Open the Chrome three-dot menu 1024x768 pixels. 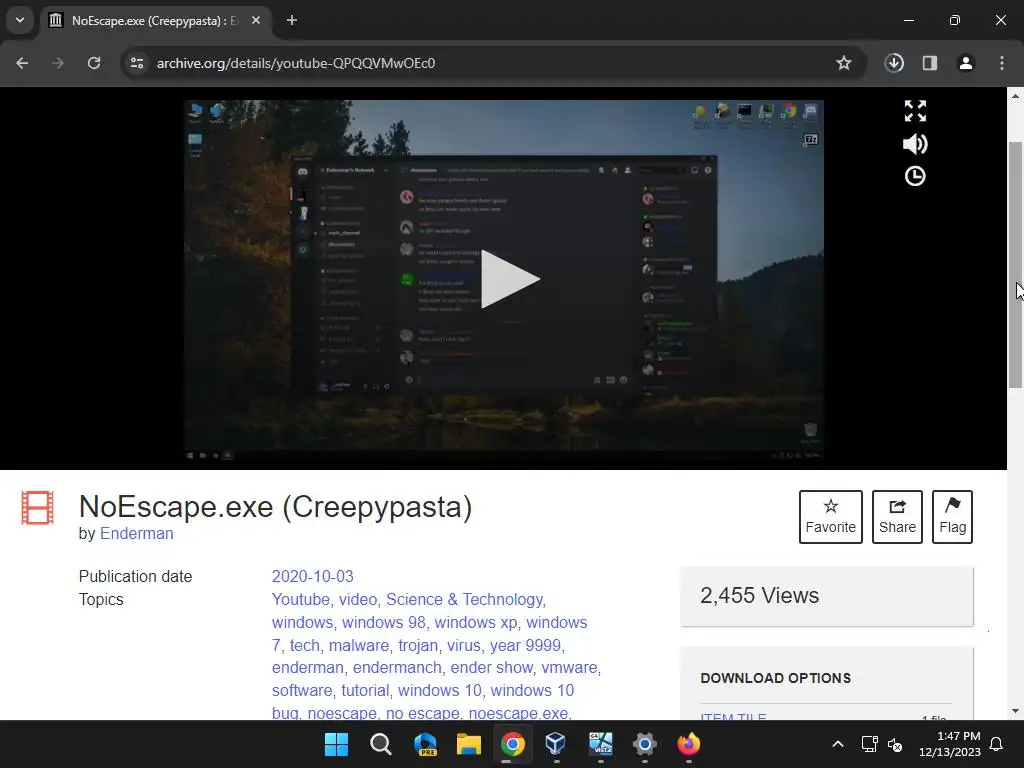tap(1001, 63)
